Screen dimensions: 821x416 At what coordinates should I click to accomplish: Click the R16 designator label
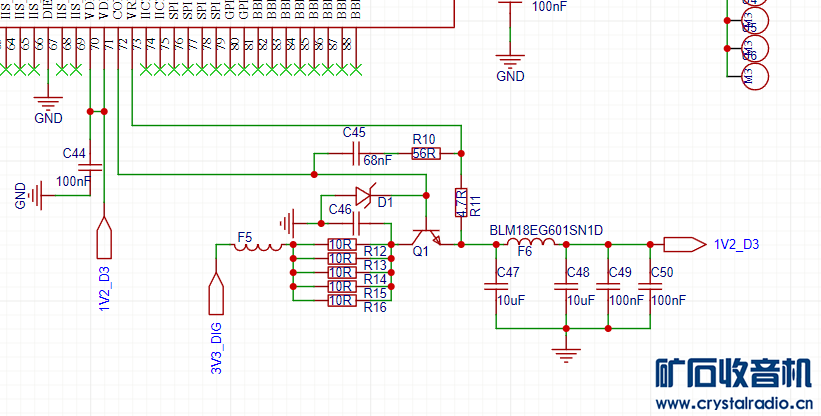click(375, 307)
